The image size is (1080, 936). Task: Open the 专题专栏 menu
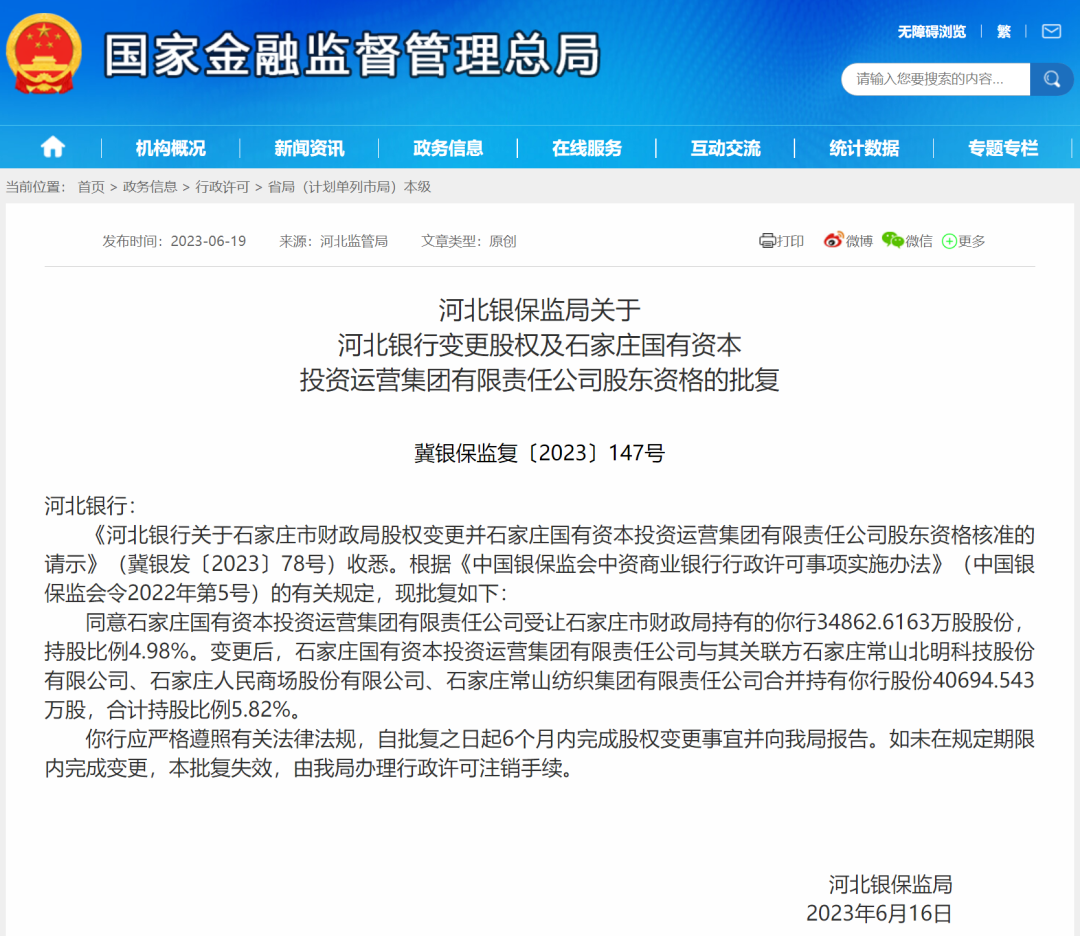click(1002, 147)
